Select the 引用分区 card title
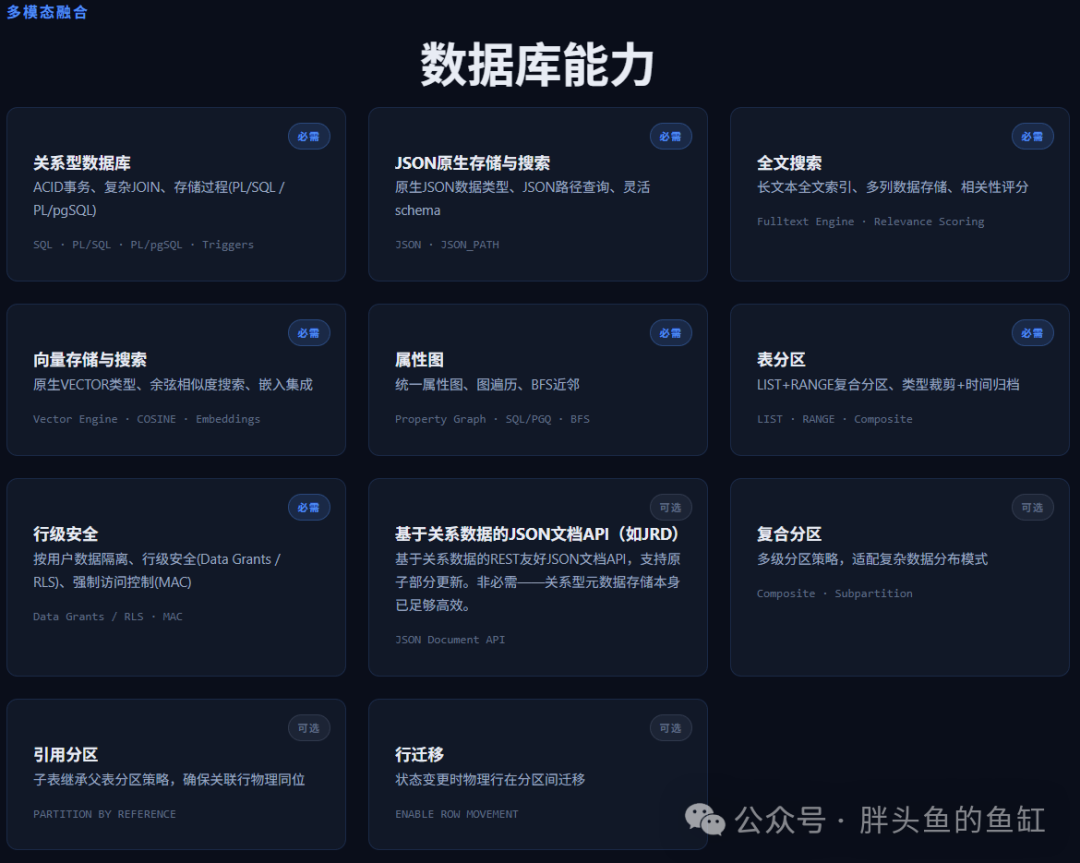Image resolution: width=1080 pixels, height=863 pixels. tap(65, 755)
